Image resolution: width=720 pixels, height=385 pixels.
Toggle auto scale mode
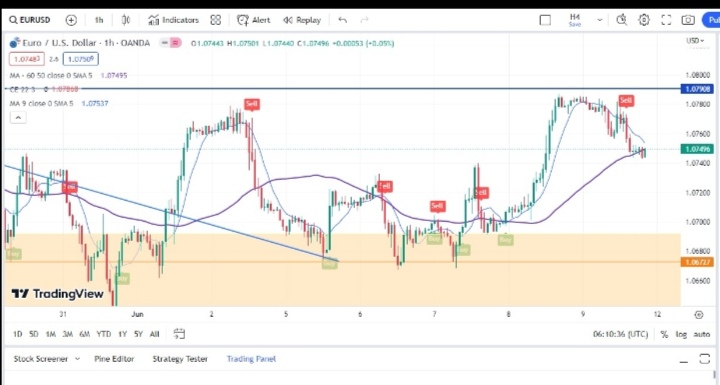tap(702, 334)
